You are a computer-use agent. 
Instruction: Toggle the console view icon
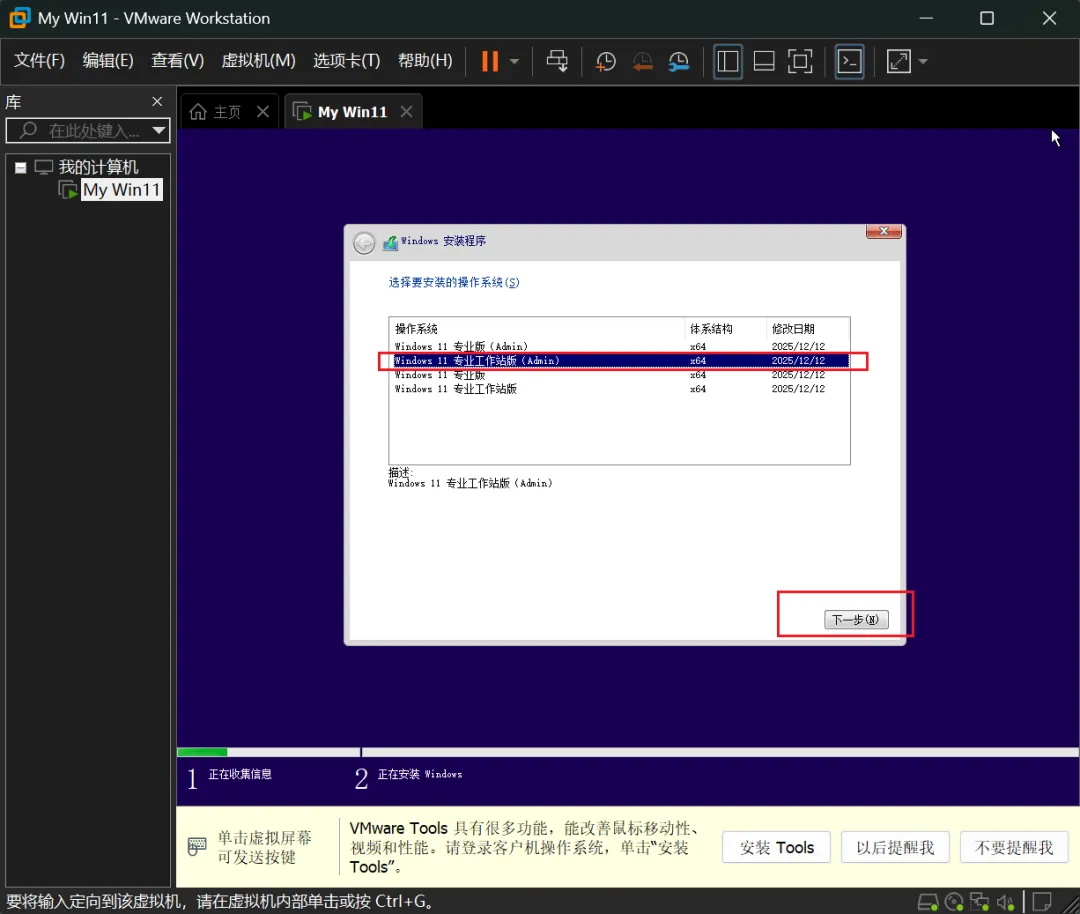click(849, 61)
